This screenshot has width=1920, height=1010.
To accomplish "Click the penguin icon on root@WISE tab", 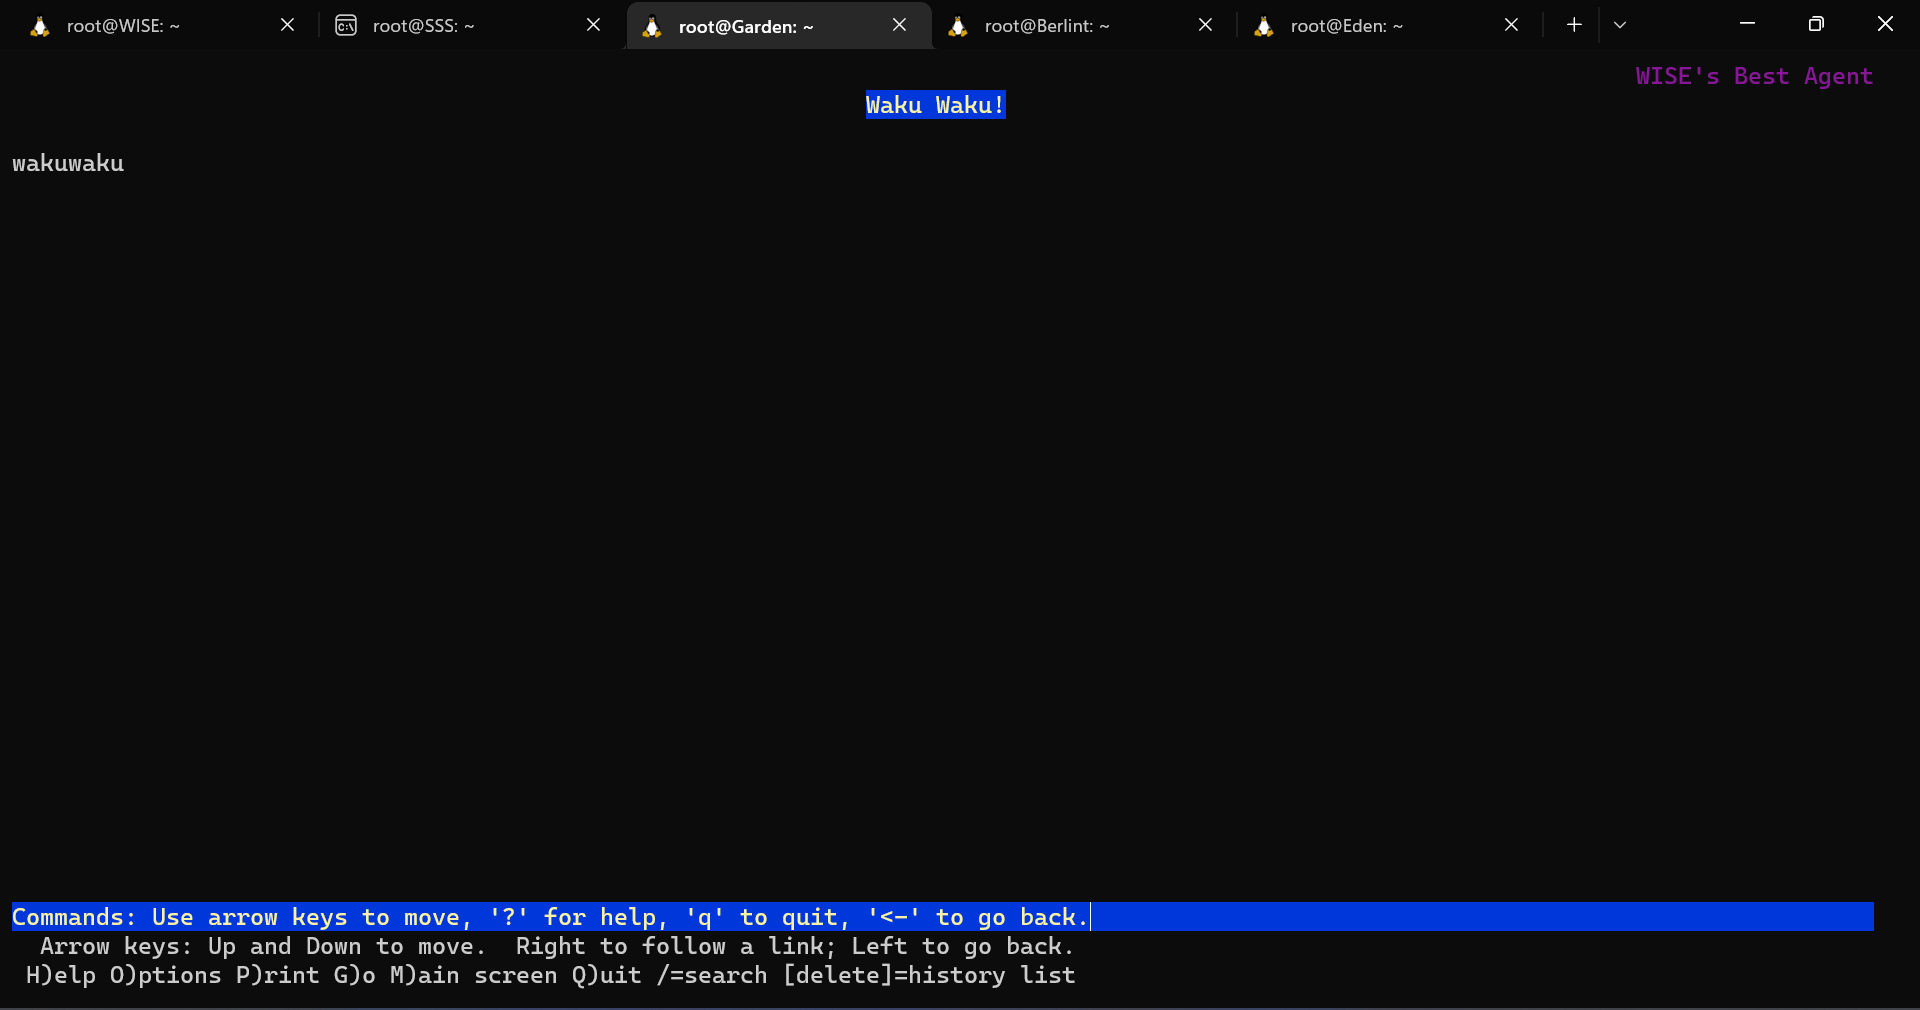I will (x=39, y=26).
